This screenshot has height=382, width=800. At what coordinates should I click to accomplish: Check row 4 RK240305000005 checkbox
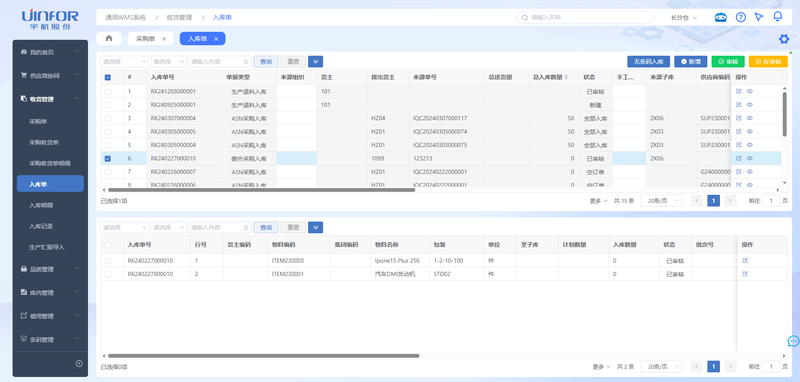pyautogui.click(x=107, y=131)
